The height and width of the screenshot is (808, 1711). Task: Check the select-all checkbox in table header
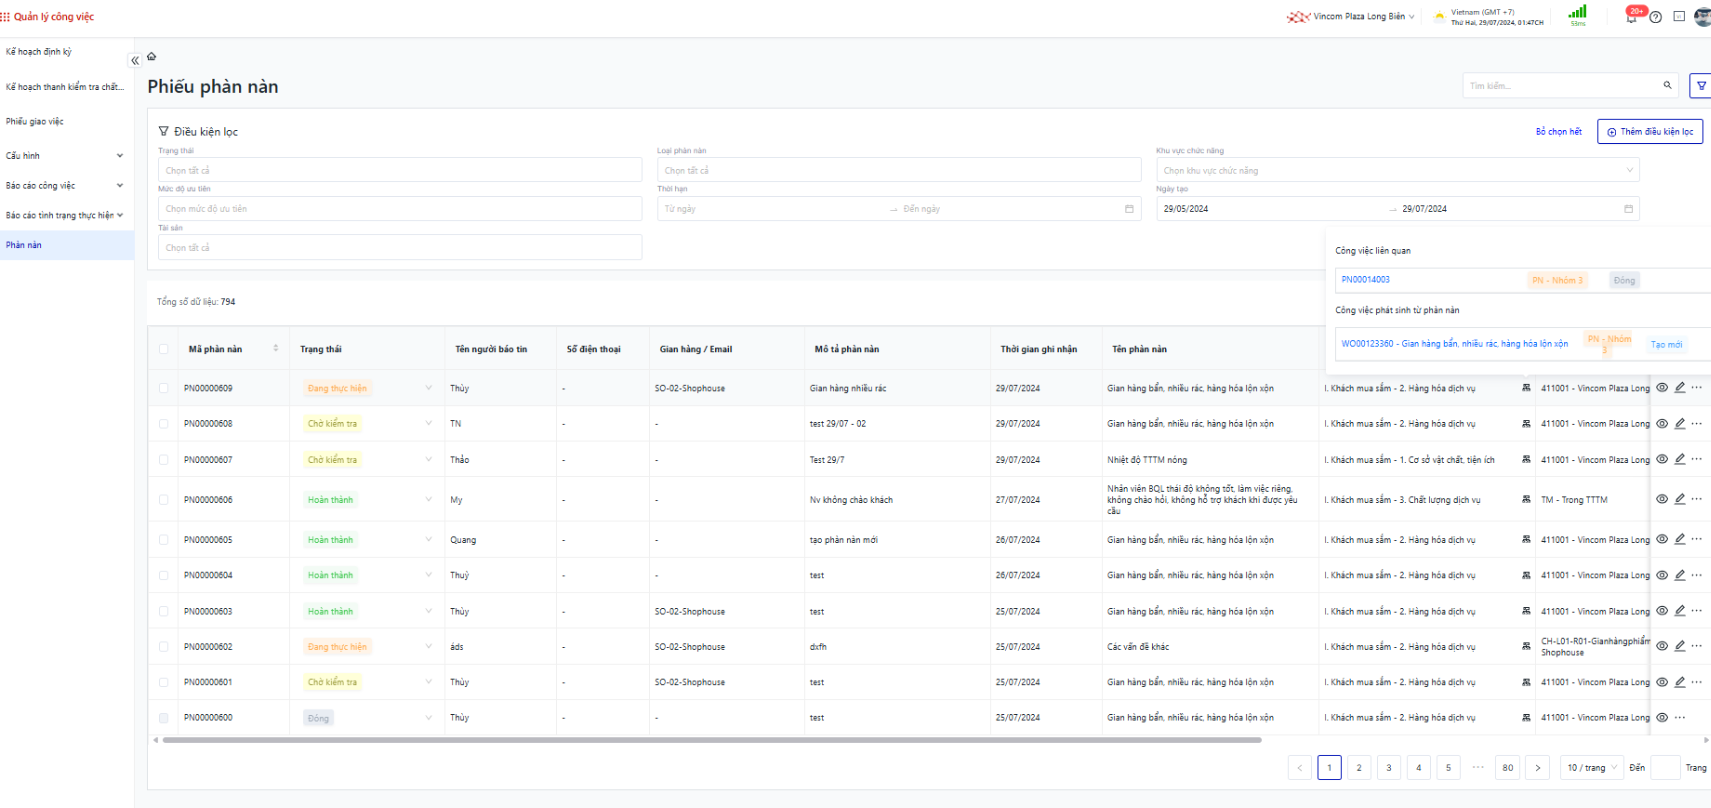pyautogui.click(x=164, y=349)
